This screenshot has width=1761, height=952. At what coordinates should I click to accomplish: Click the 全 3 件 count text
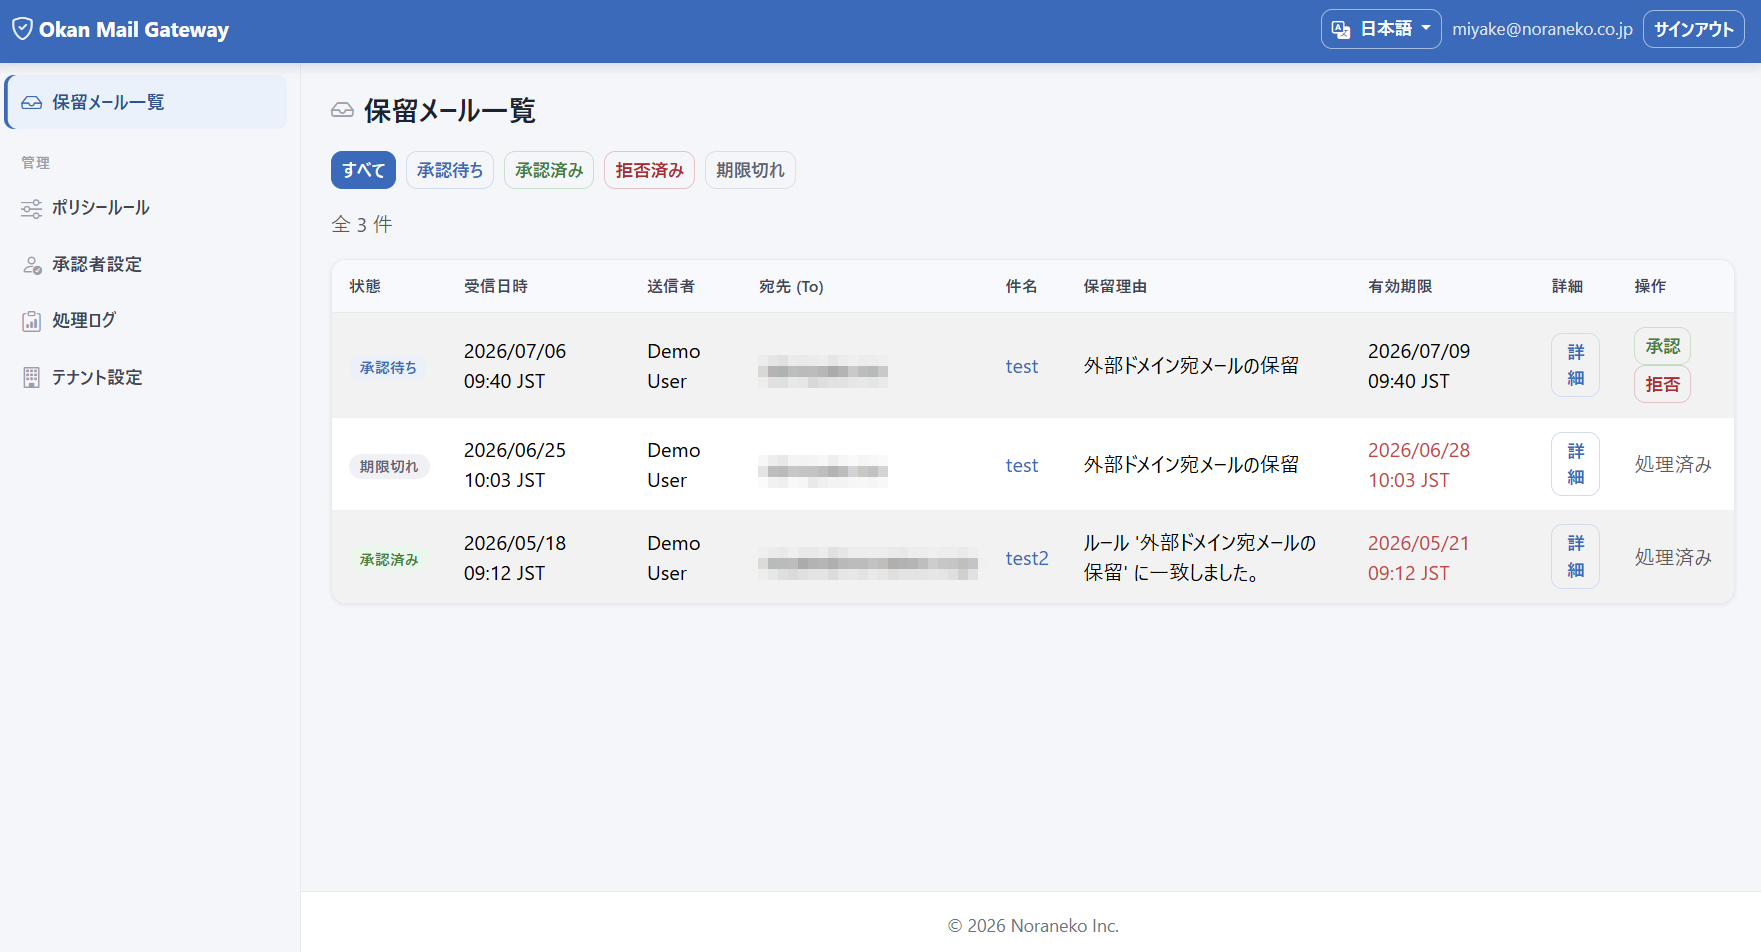tap(362, 224)
